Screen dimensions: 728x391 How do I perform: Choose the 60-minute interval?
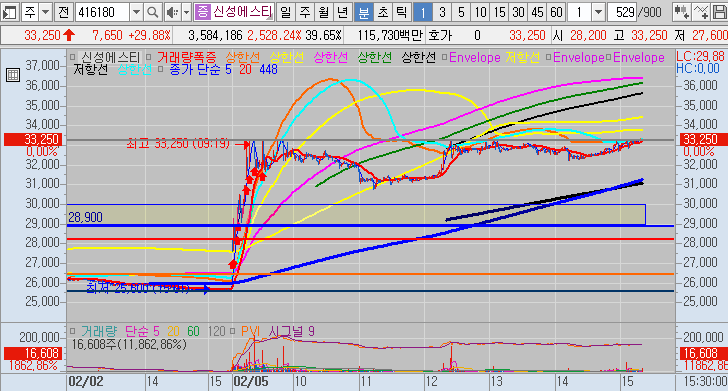pos(556,12)
